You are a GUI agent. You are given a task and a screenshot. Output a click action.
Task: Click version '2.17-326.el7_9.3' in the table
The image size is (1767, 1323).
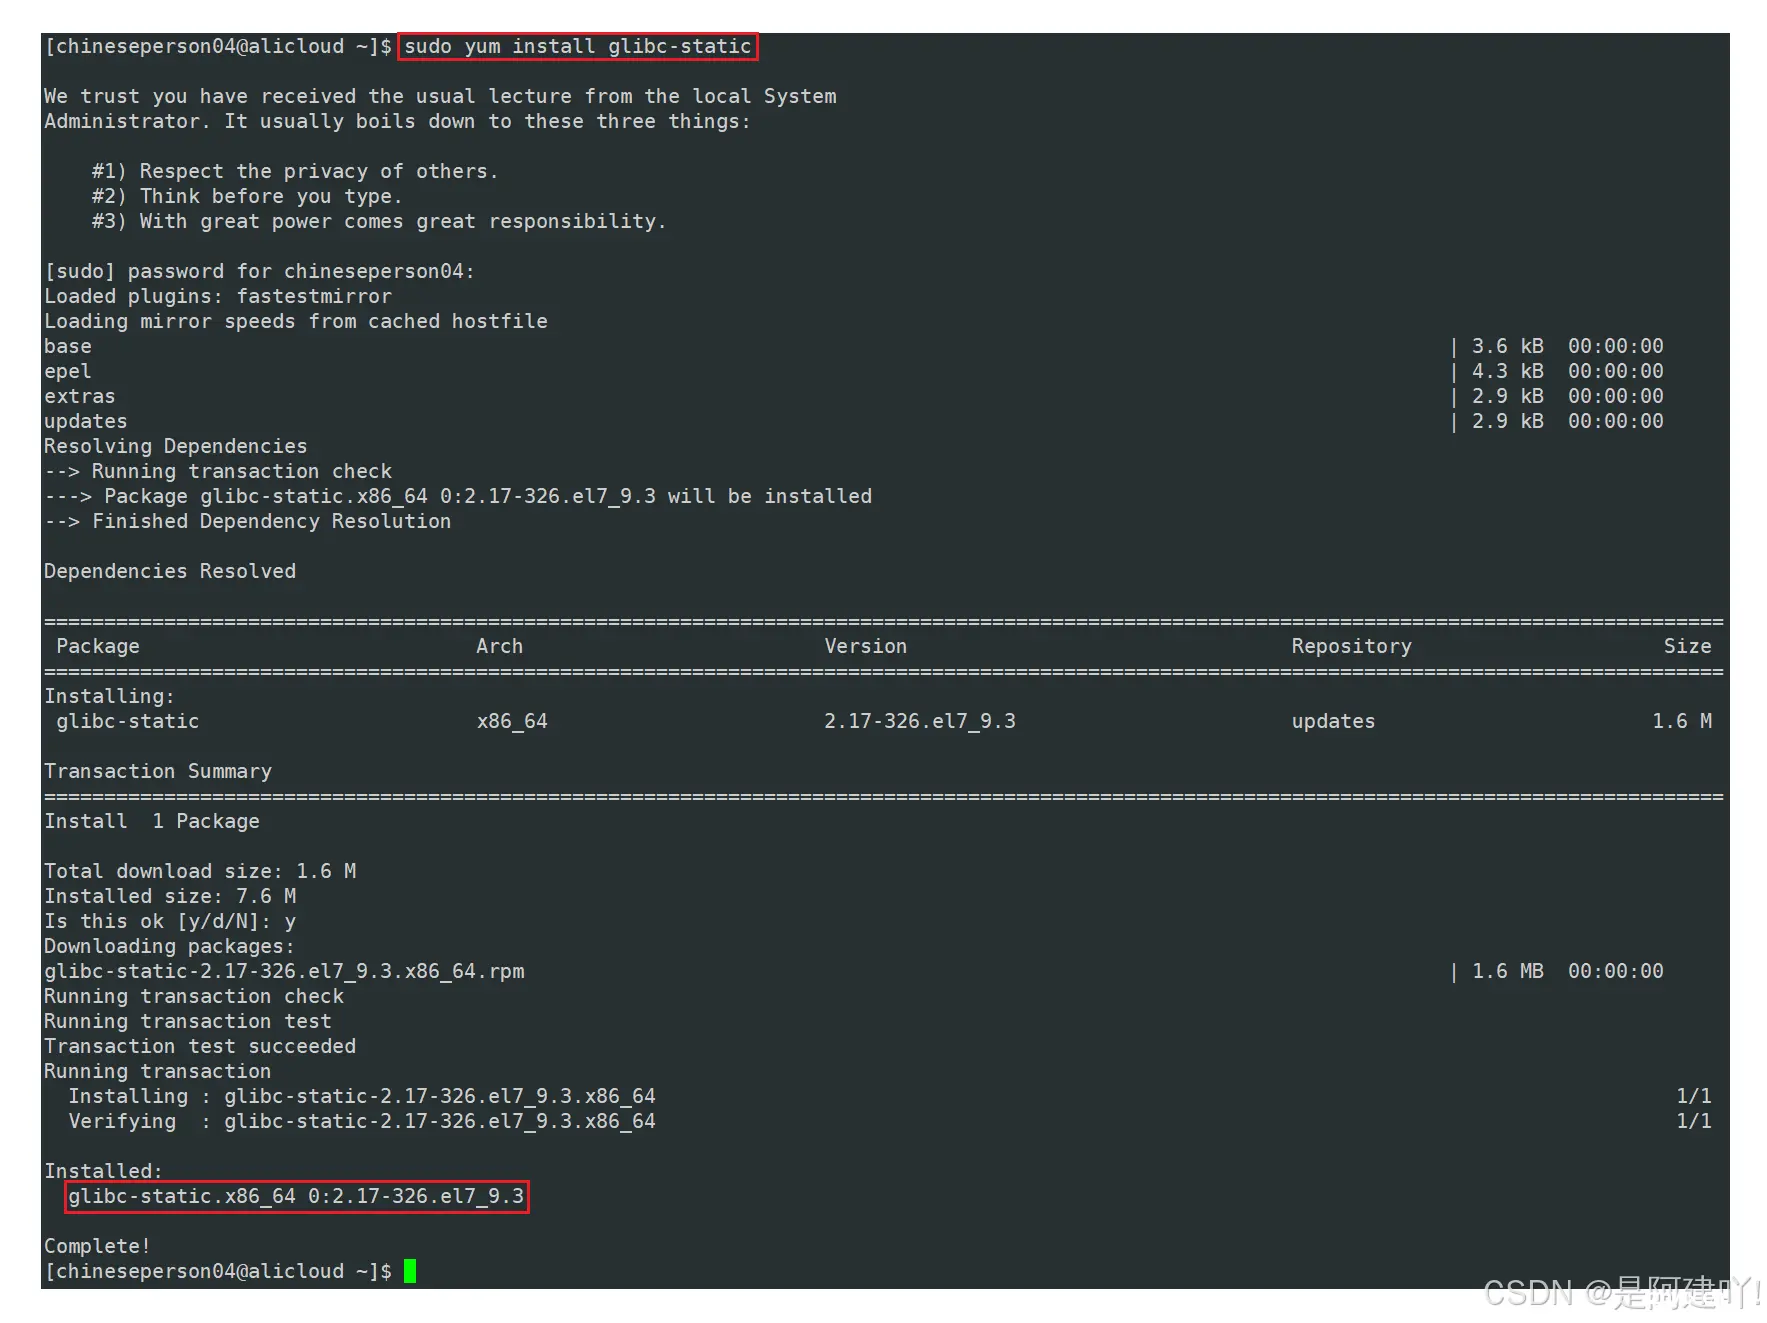tap(920, 721)
